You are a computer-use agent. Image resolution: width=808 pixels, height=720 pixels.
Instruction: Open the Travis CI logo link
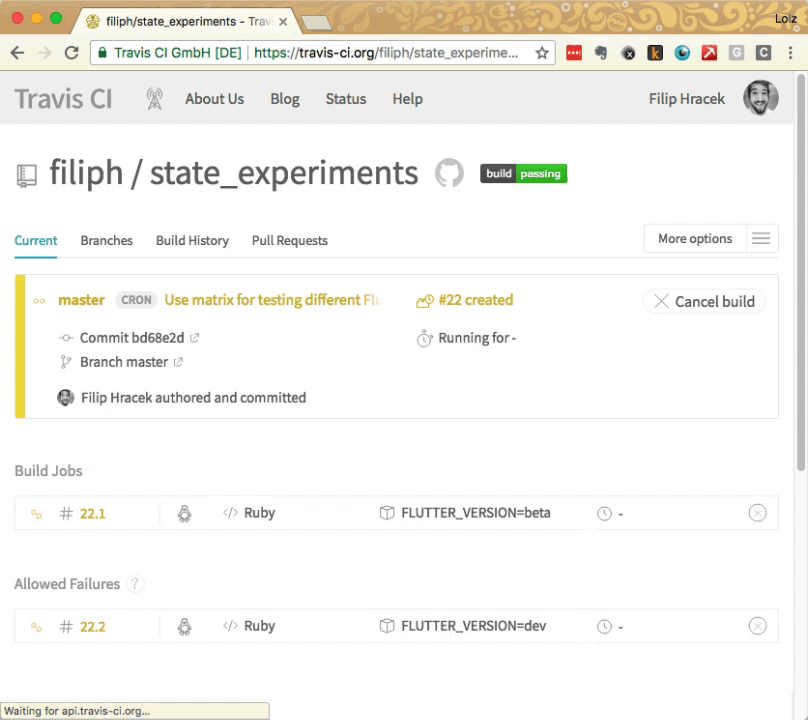click(x=63, y=98)
